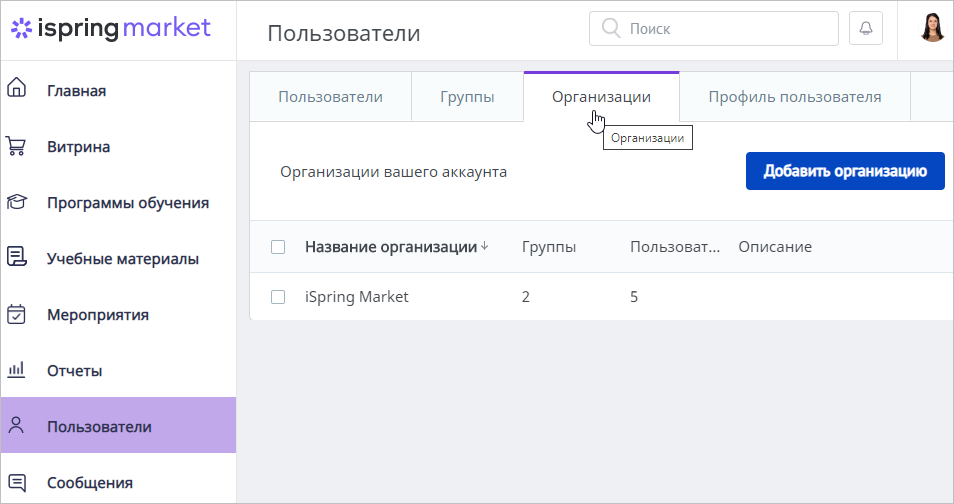This screenshot has width=954, height=504.
Task: Sort by the Название организации column header
Action: tap(391, 247)
